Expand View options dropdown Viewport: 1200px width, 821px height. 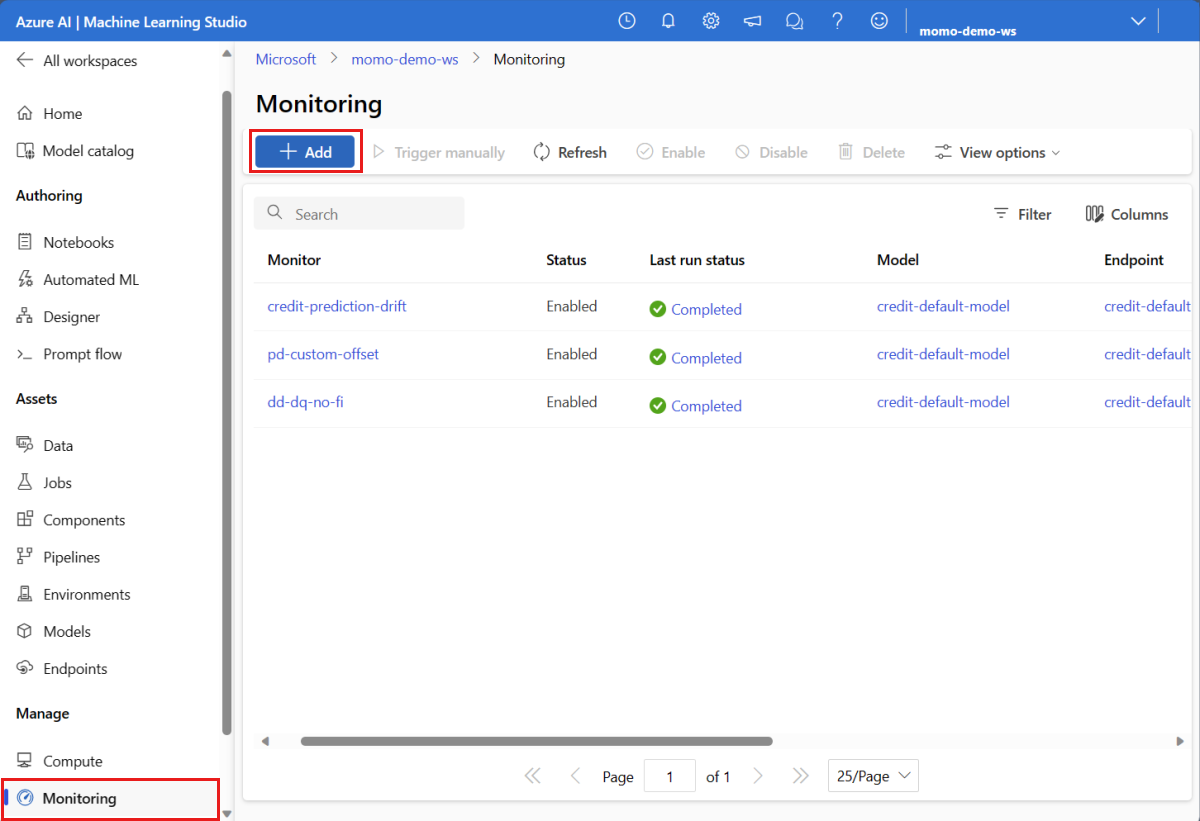pyautogui.click(x=997, y=152)
